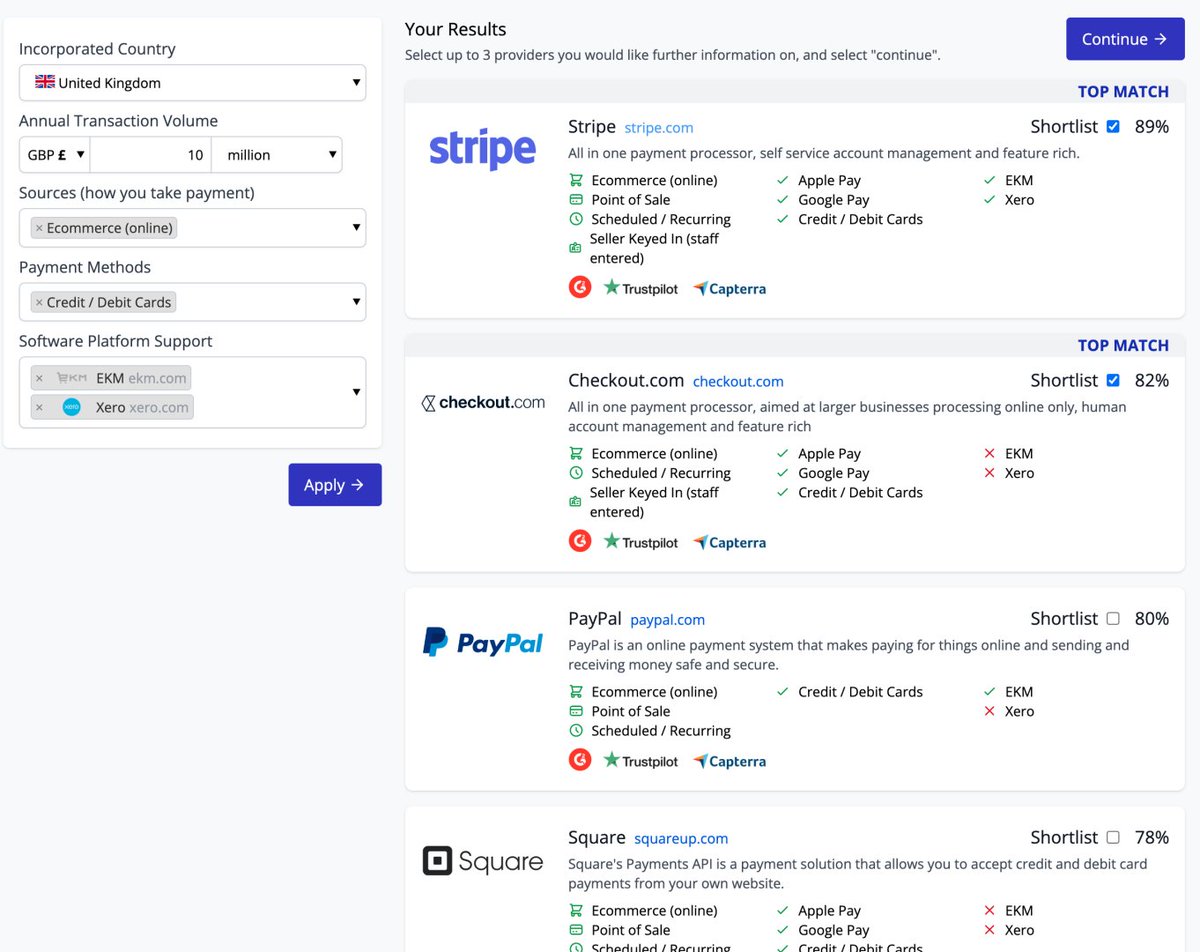The image size is (1200, 952).
Task: Click Stripe's Scheduled / Recurring clock icon
Action: click(576, 219)
